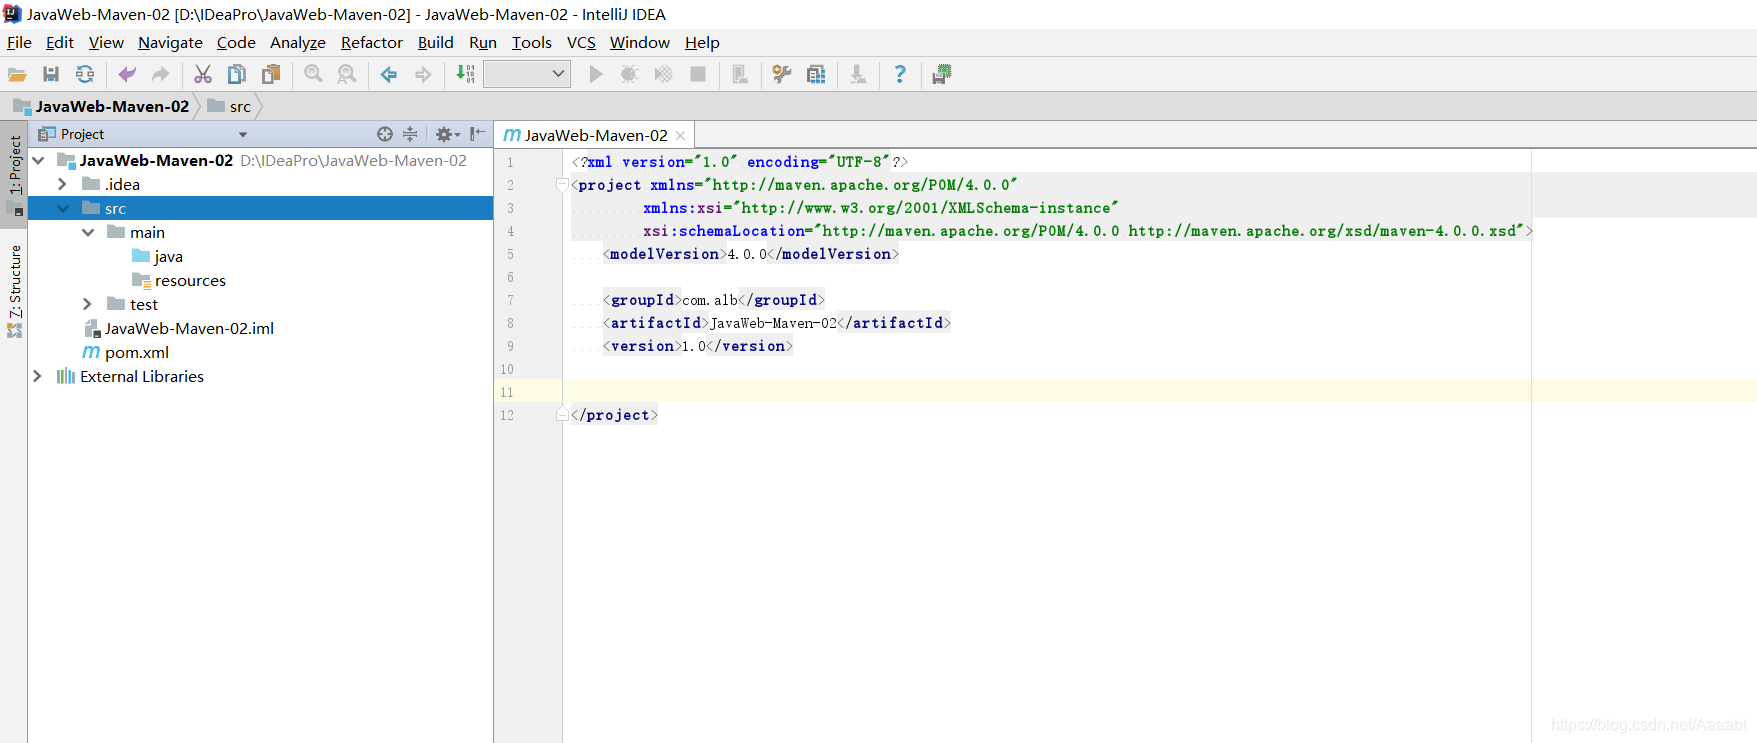
Task: Click the Find magnifier icon
Action: (313, 74)
